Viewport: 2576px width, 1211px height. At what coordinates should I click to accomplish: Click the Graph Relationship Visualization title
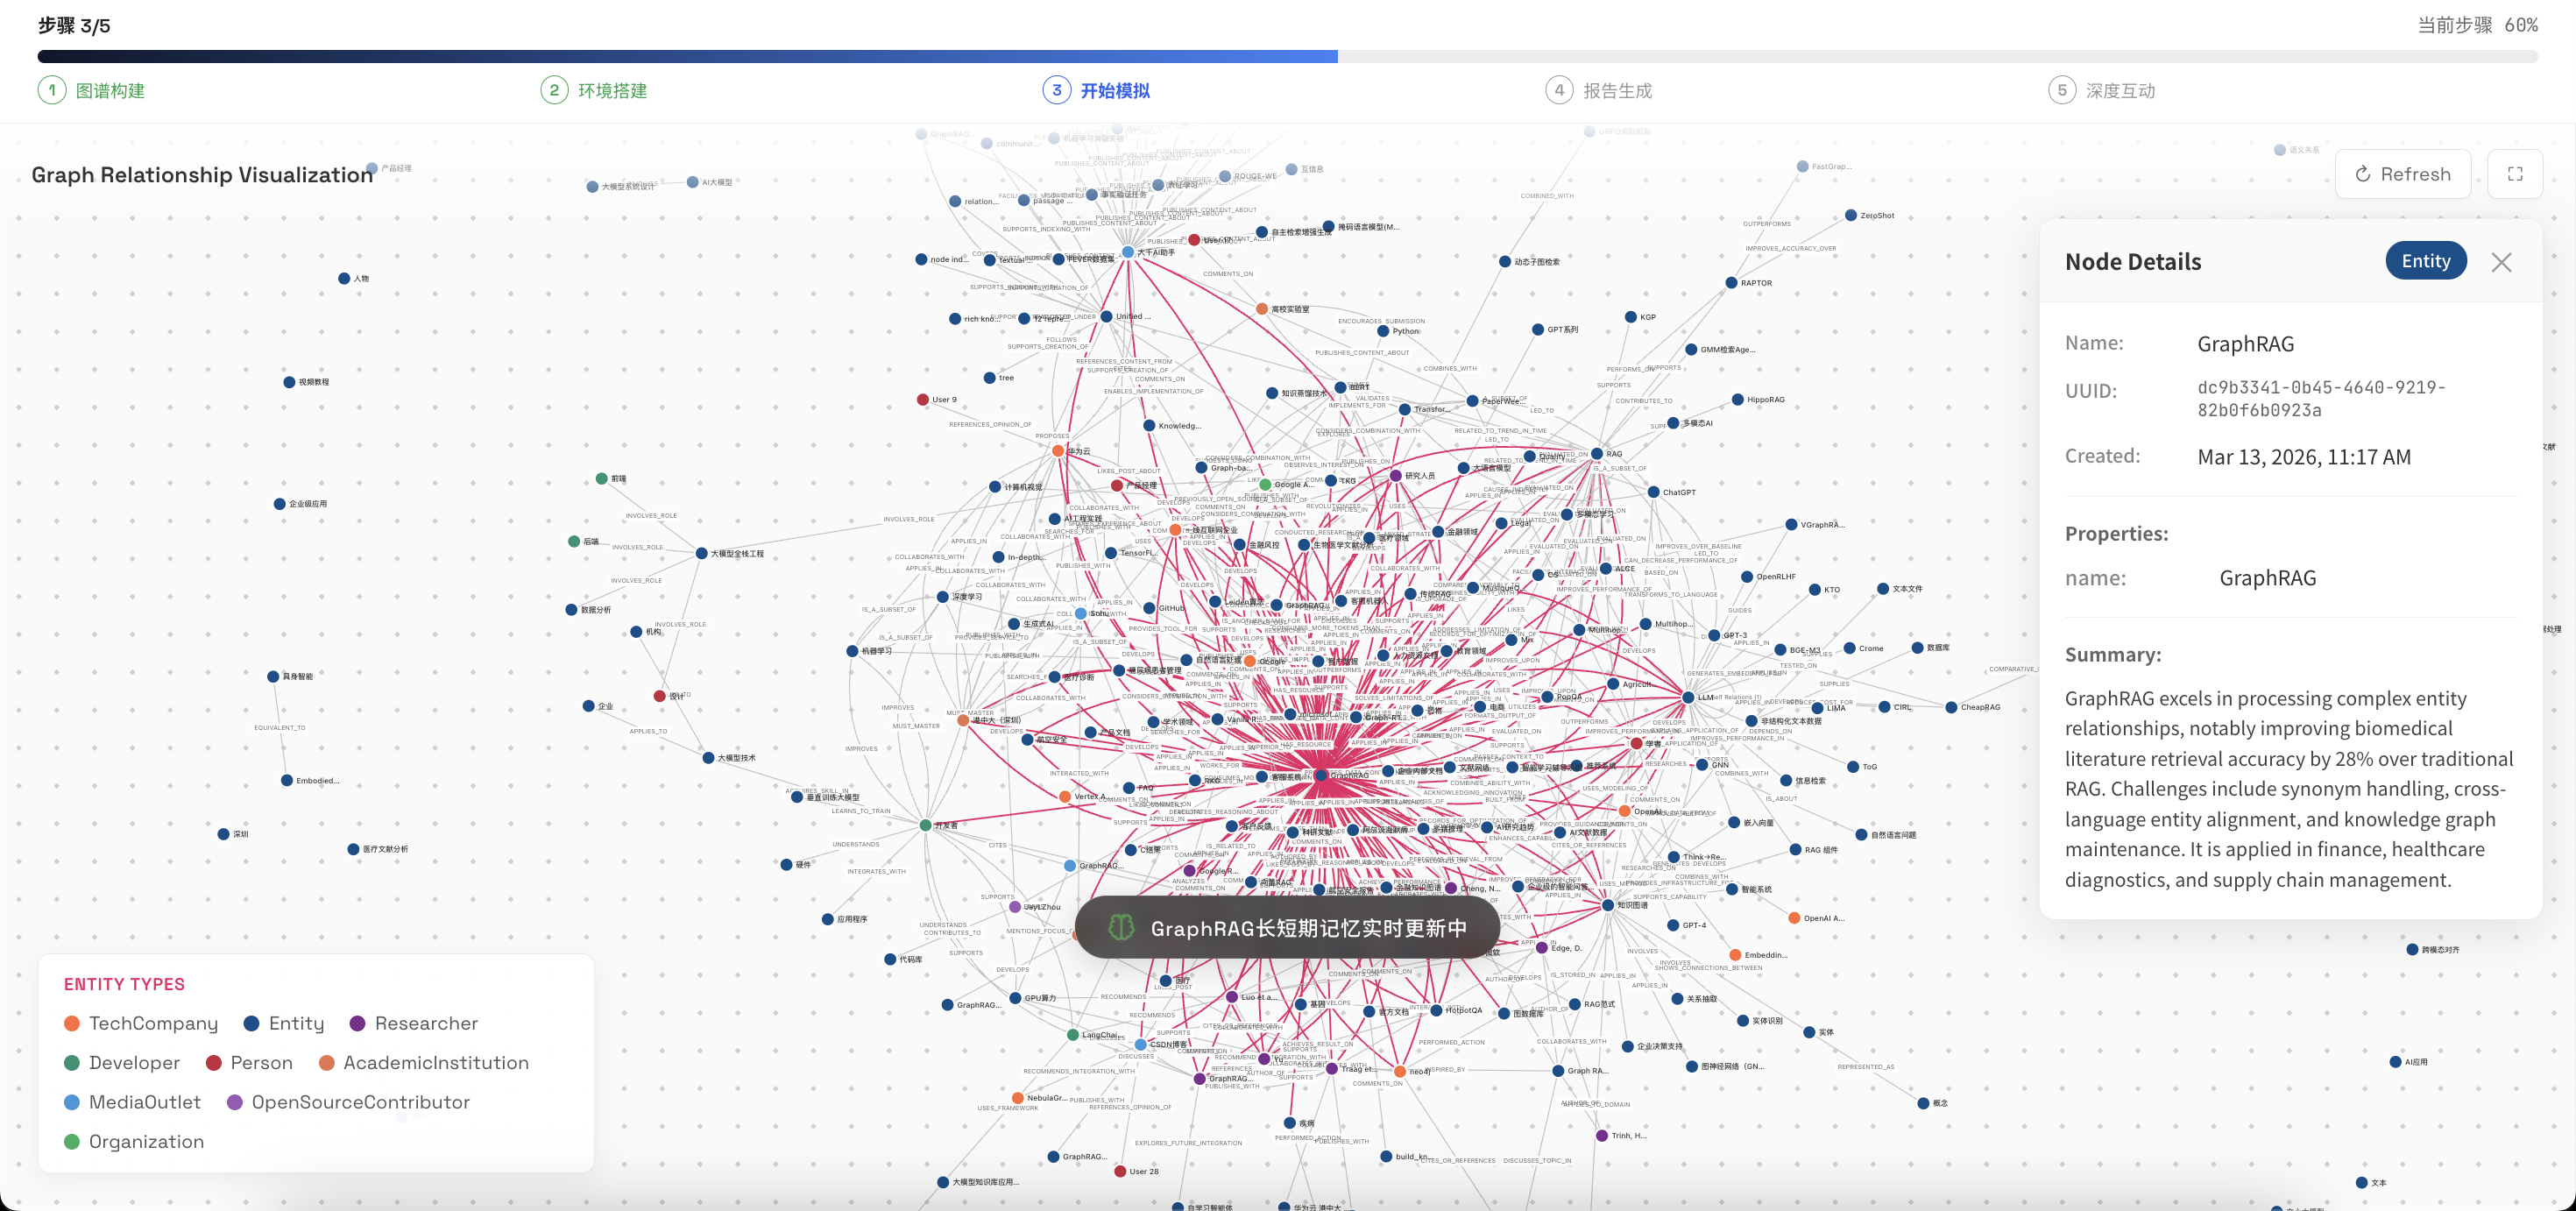pos(202,175)
